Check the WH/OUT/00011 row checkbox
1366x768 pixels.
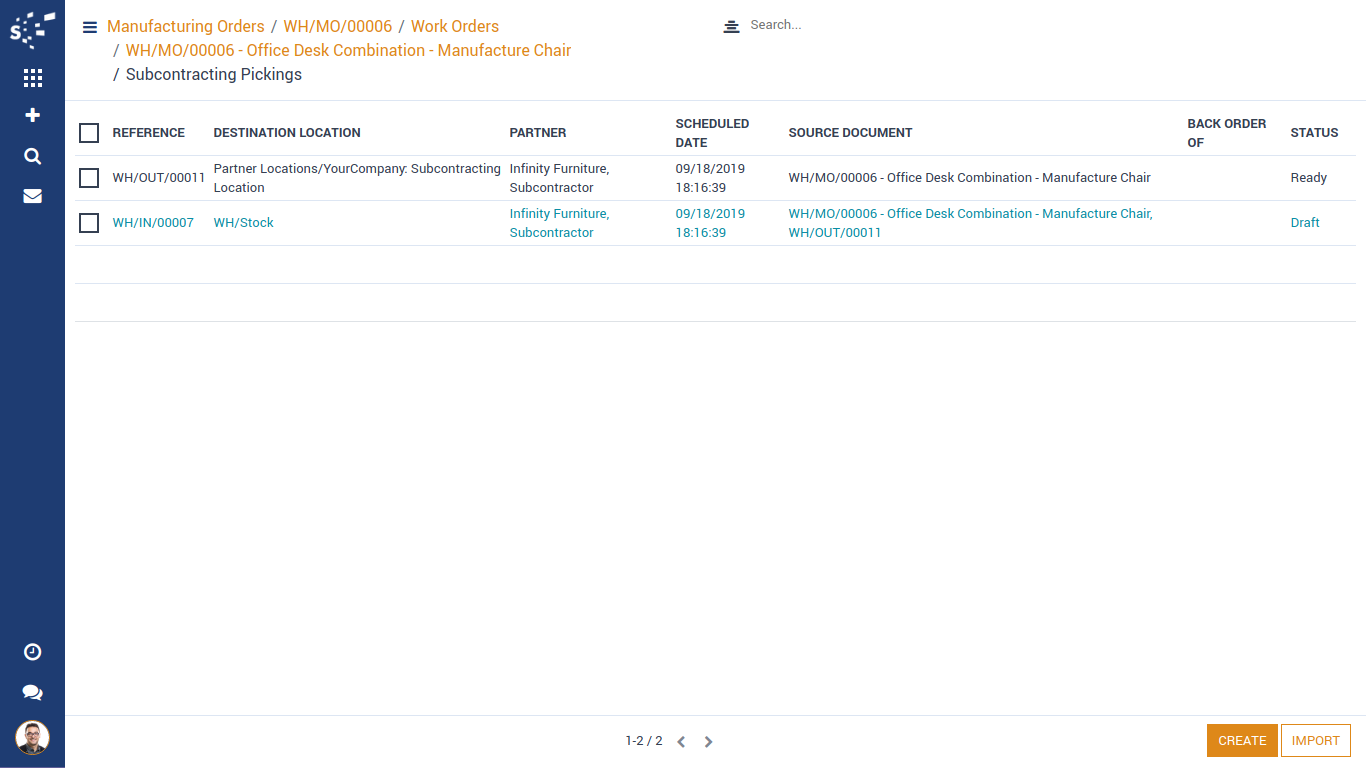click(89, 178)
